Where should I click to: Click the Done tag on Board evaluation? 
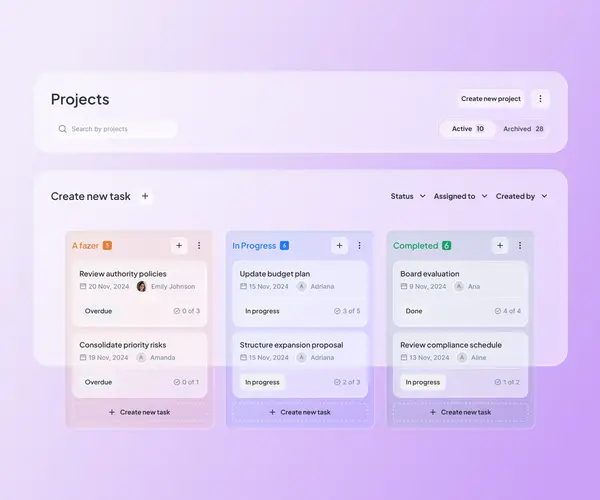(414, 311)
